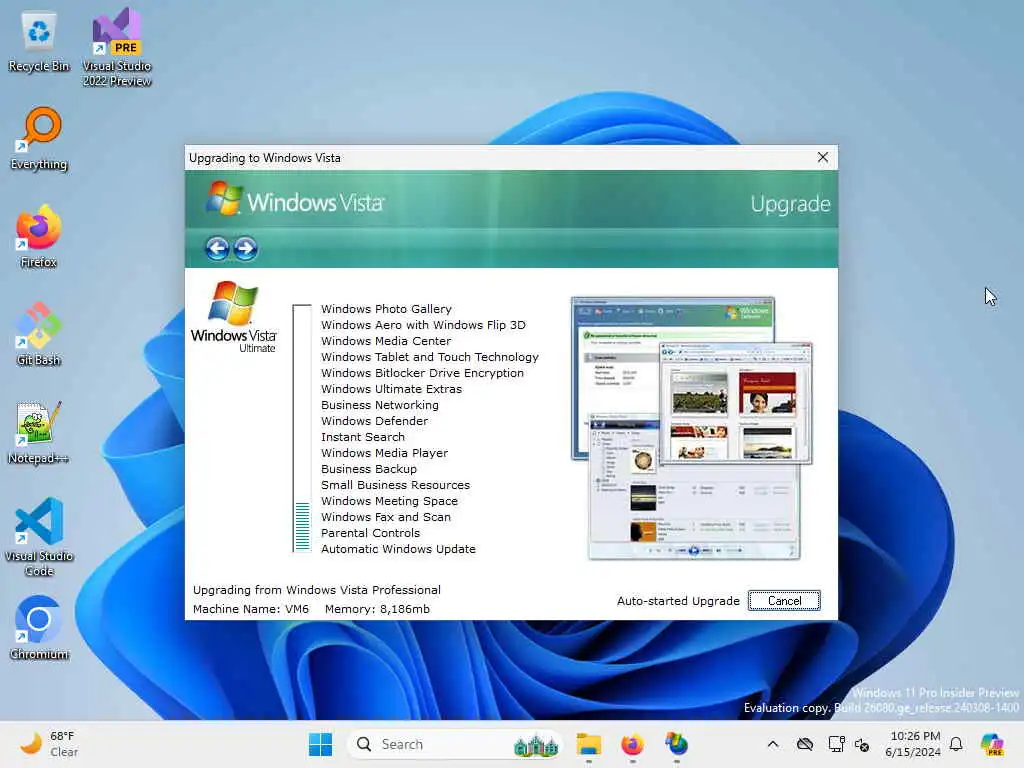Open the Everything search desktop shortcut

pyautogui.click(x=39, y=139)
